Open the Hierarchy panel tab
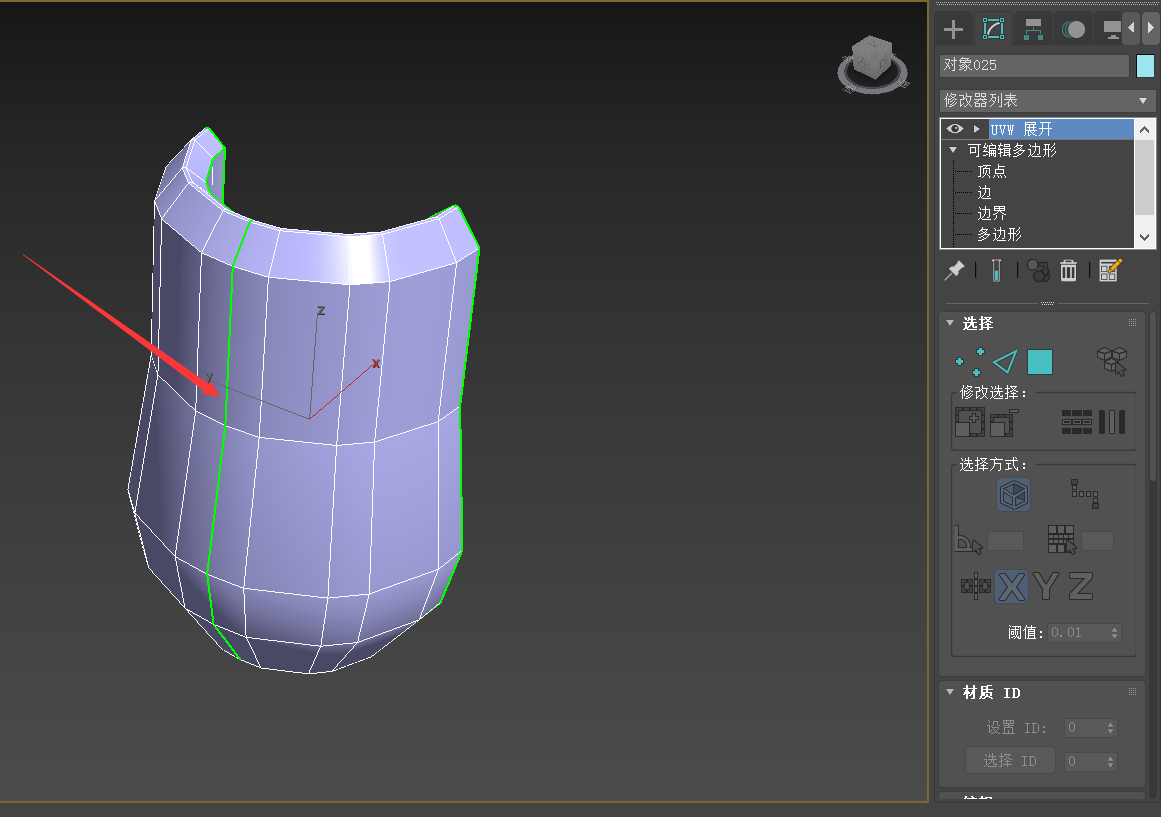 click(1033, 30)
